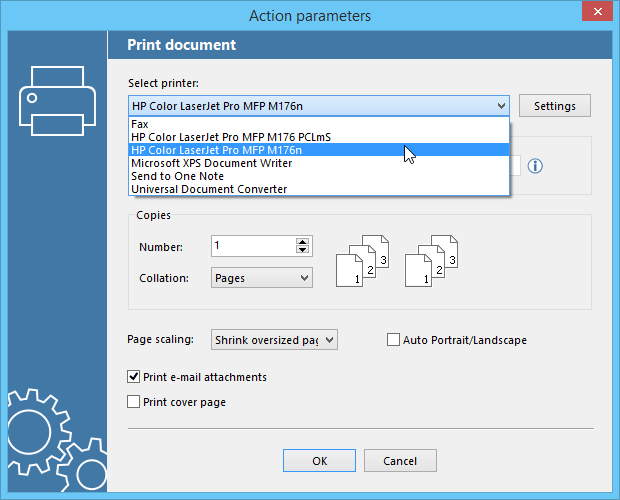The image size is (620, 500).
Task: Close the Action parameters dialog
Action: (597, 11)
